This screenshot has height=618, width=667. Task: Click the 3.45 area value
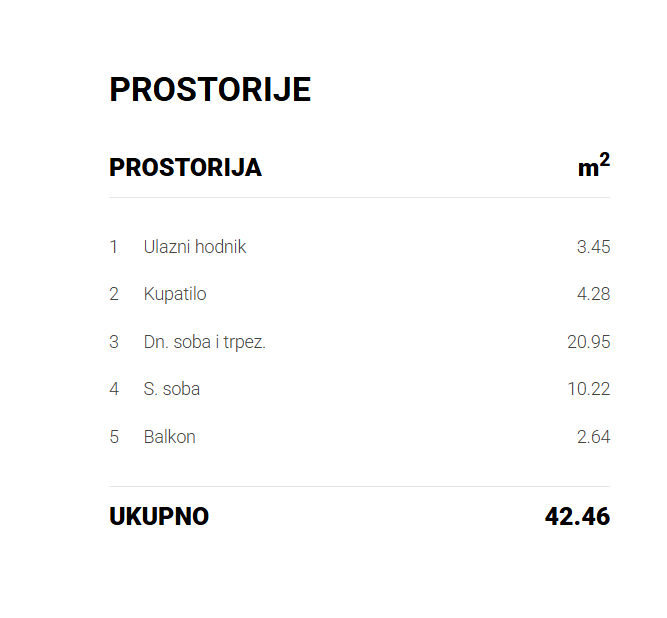click(593, 247)
